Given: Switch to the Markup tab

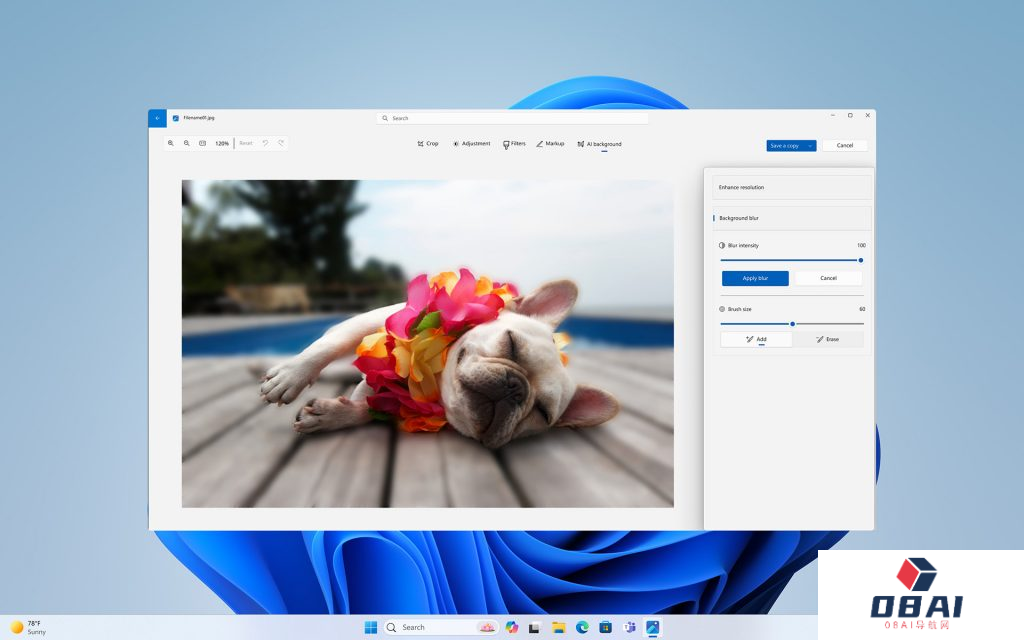Looking at the screenshot, I should (550, 144).
